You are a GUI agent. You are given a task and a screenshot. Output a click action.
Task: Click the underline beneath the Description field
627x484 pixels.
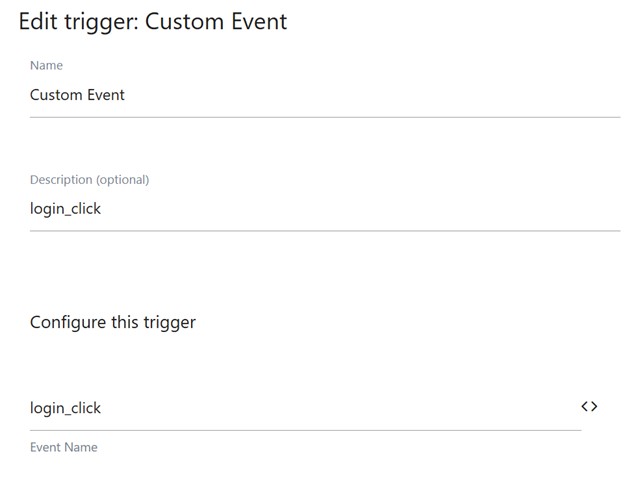(x=324, y=231)
